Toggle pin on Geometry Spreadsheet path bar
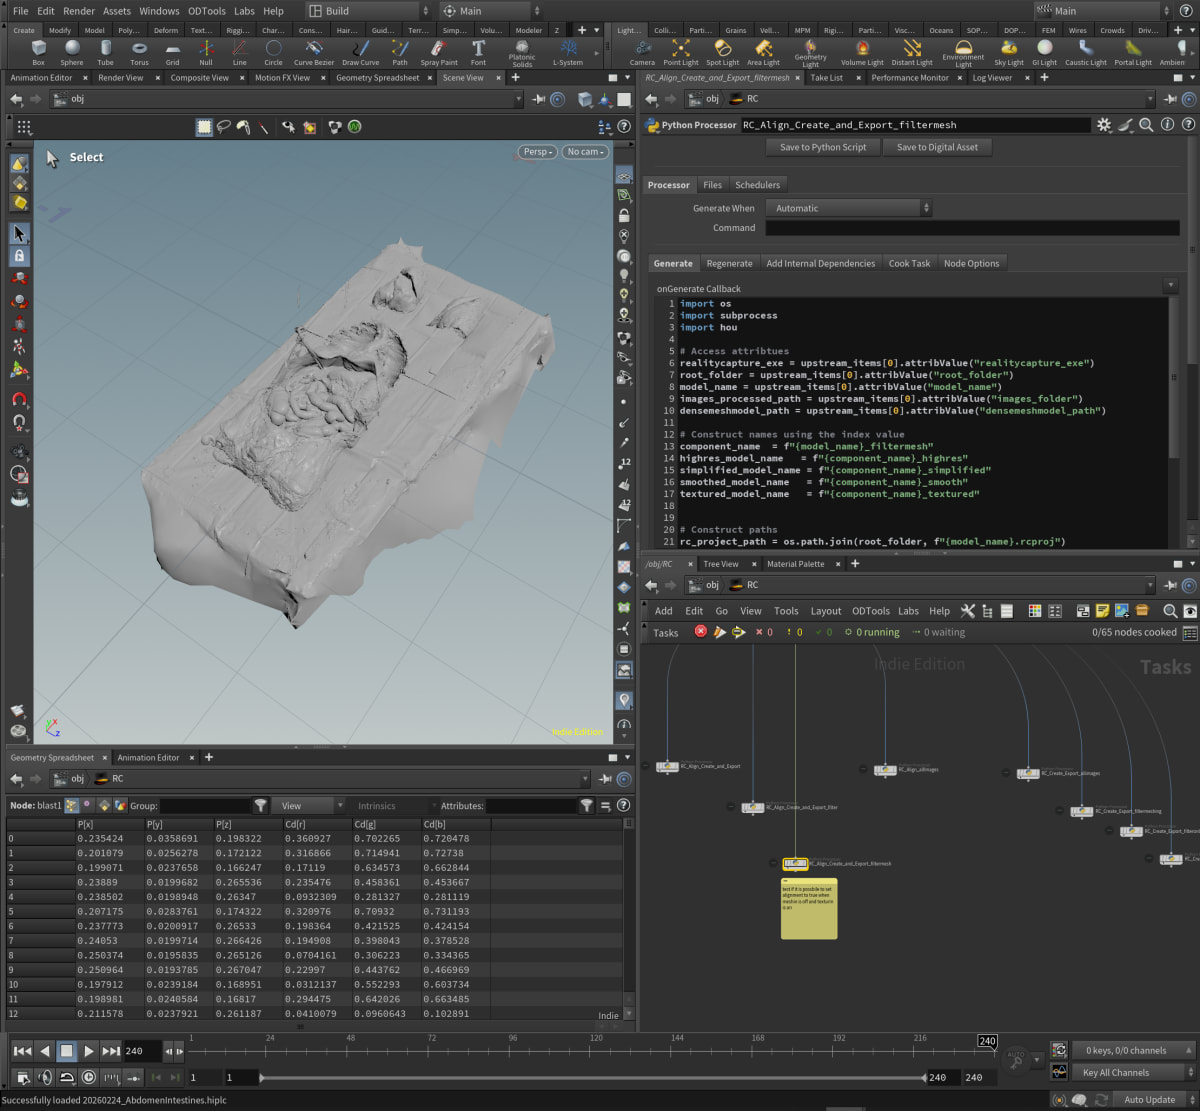The height and width of the screenshot is (1111, 1200). tap(606, 779)
